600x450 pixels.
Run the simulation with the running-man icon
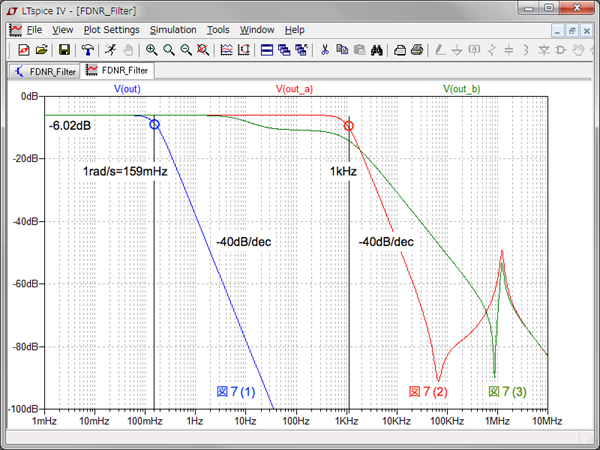click(109, 49)
